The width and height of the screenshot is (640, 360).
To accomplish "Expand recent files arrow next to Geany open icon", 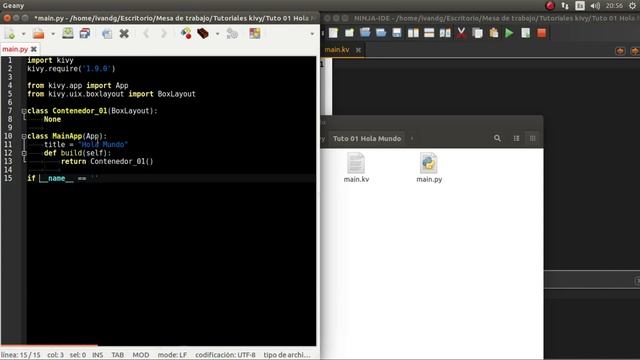I will (x=53, y=34).
